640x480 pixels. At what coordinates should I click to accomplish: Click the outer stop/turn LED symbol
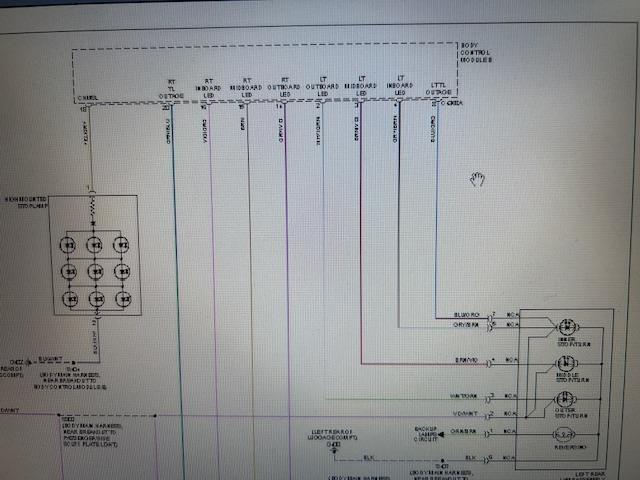[565, 399]
